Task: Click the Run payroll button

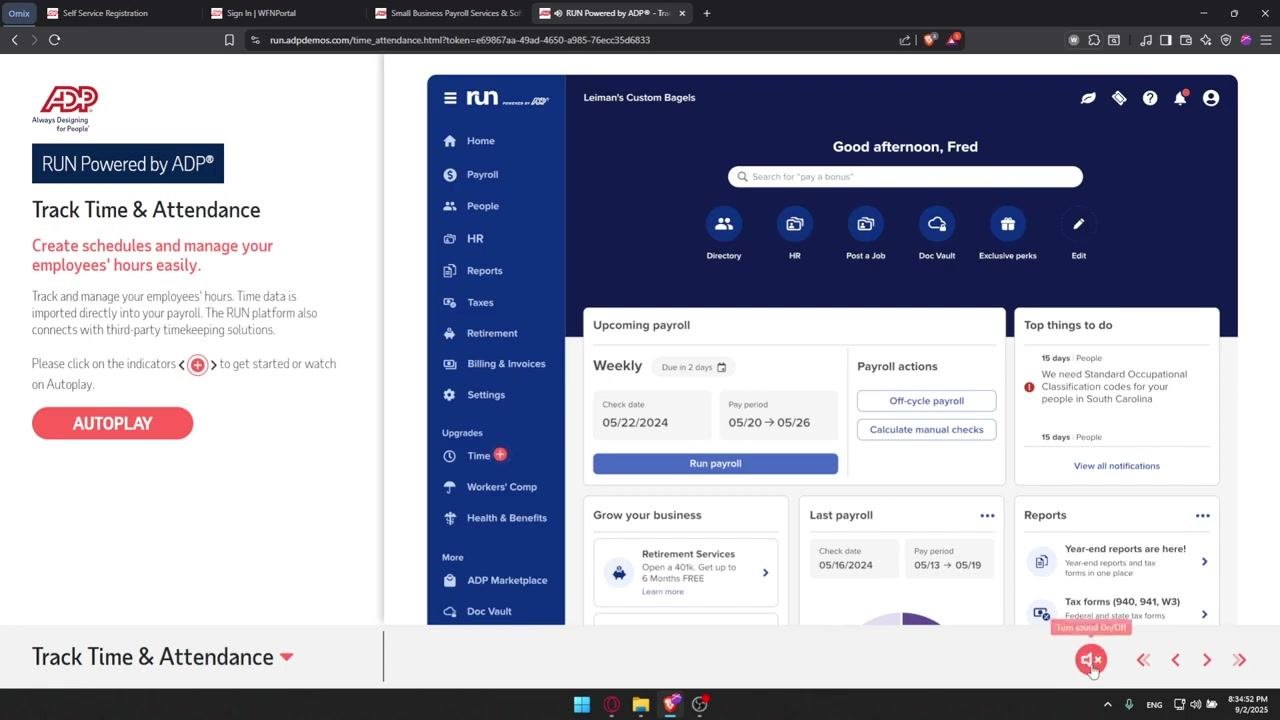Action: tap(715, 464)
